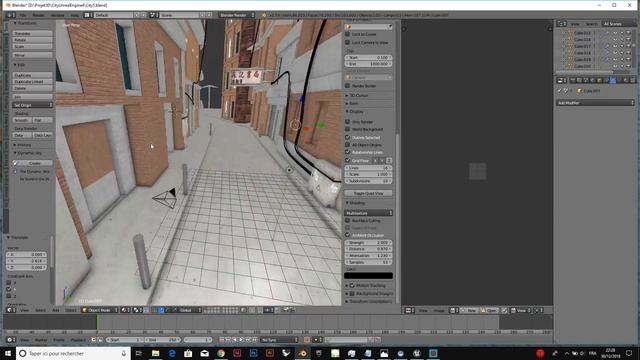Open outliner View menu

pyautogui.click(x=575, y=24)
